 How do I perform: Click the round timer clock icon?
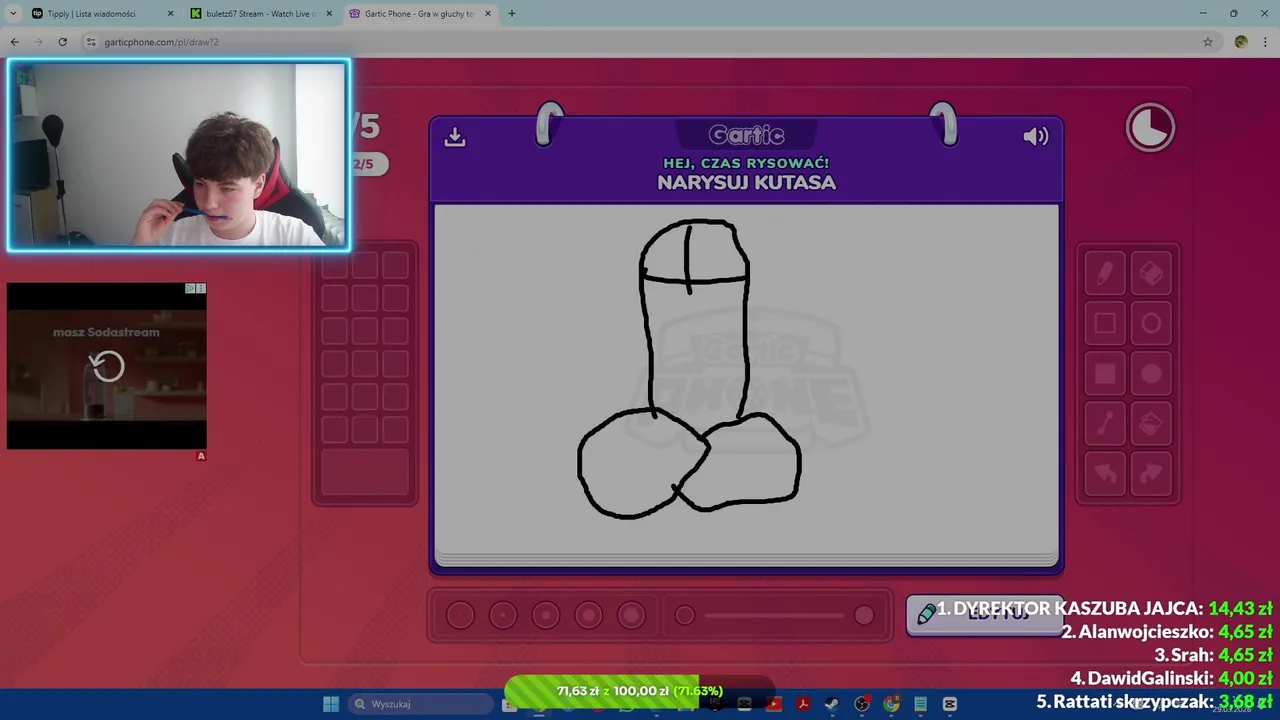1150,128
